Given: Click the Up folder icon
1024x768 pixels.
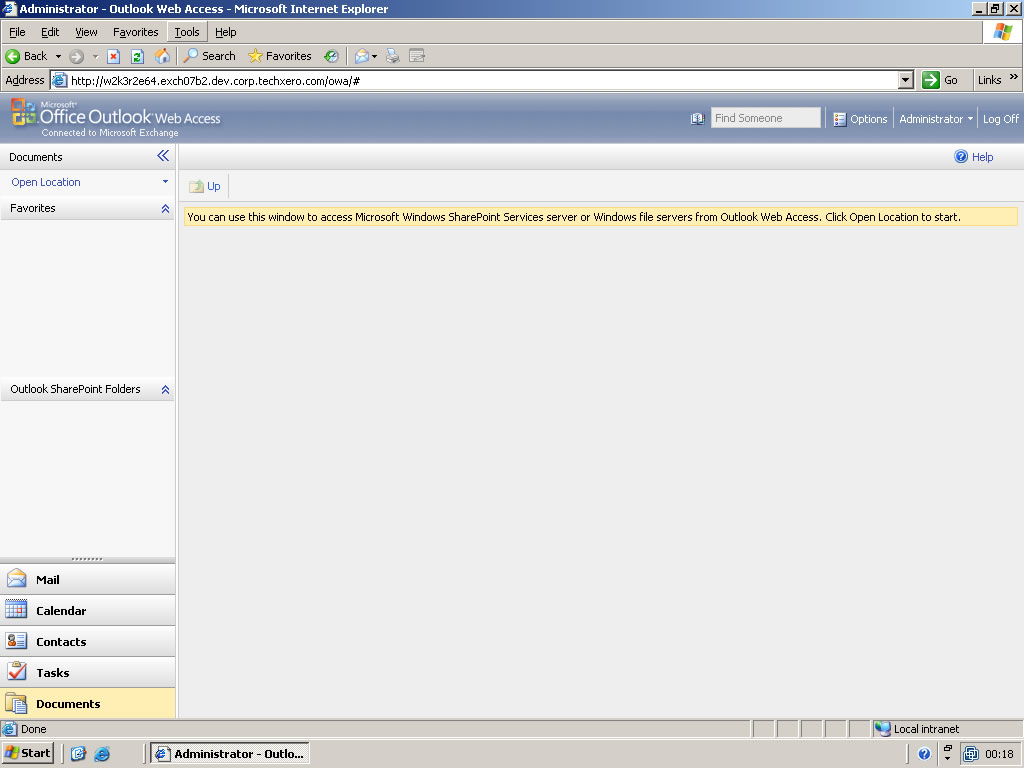Looking at the screenshot, I should click(x=196, y=186).
